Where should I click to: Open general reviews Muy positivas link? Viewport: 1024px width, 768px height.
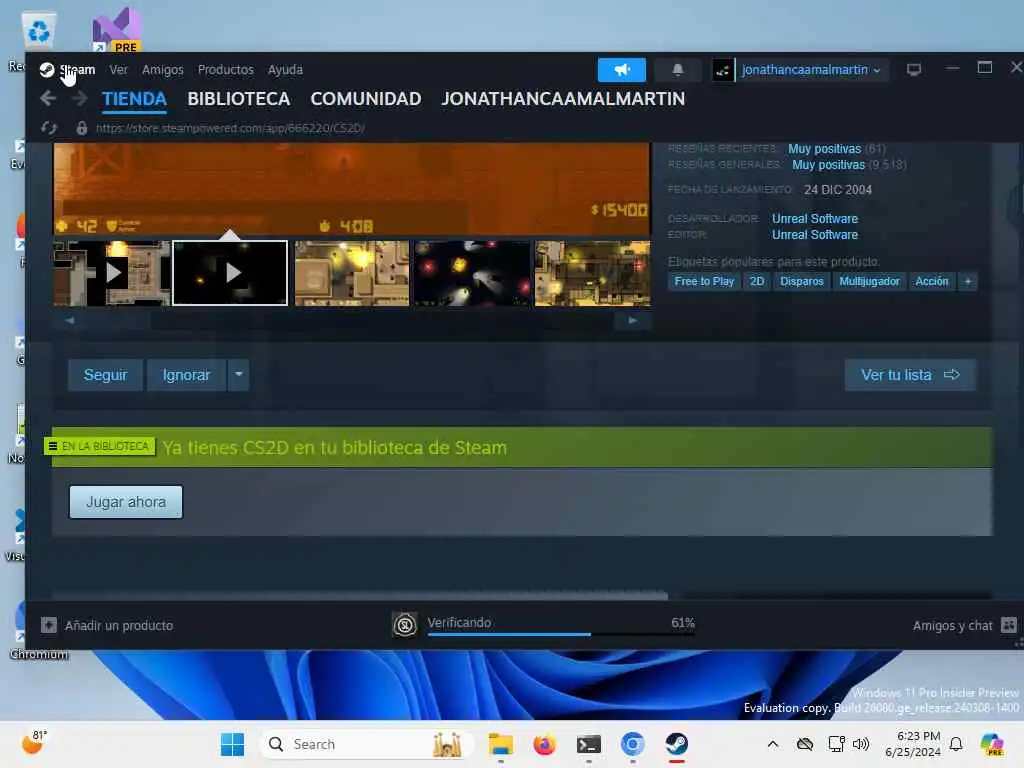point(828,165)
